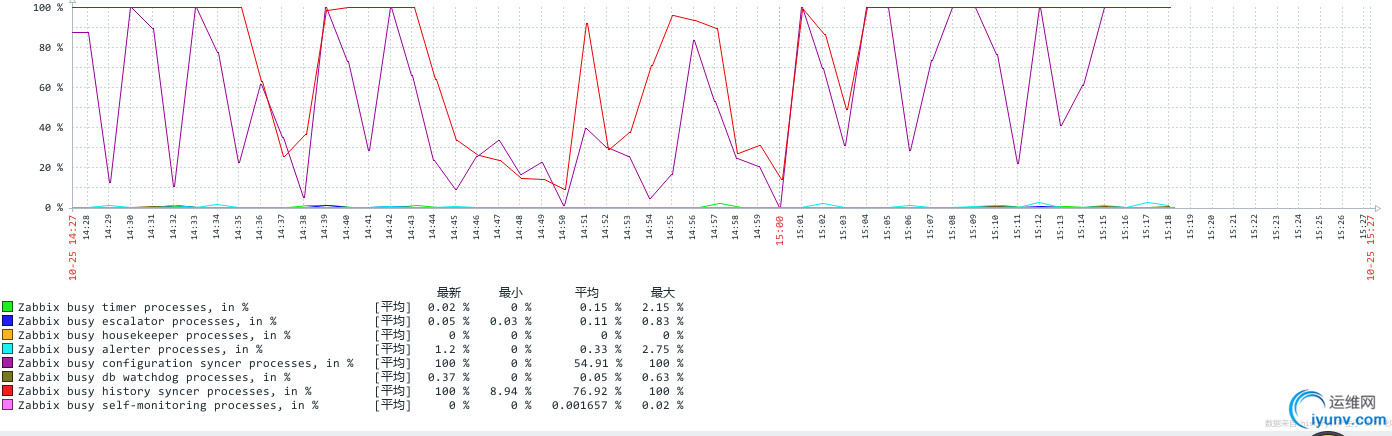Image resolution: width=1392 pixels, height=436 pixels.
Task: Click latest value '0.05 %' for escalator processes
Action: 448,321
